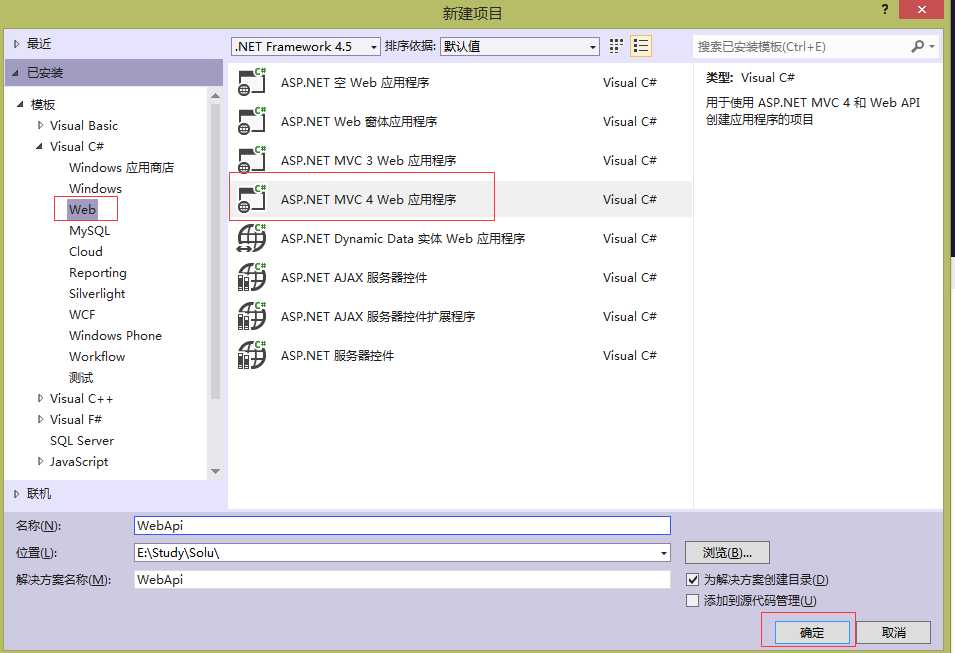The image size is (955, 653).
Task: Open search options dropdown arrow
Action: tap(932, 46)
